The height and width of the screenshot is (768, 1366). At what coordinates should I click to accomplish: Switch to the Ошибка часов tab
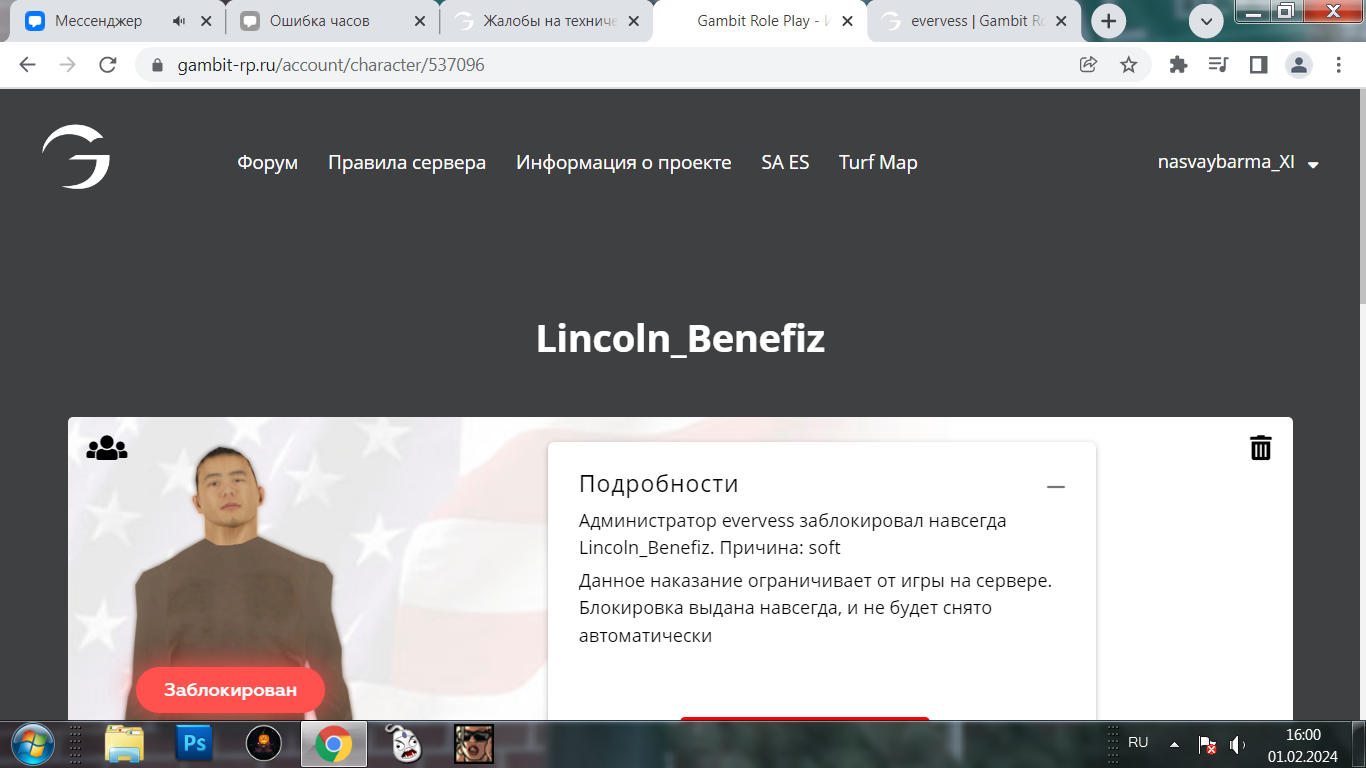(319, 21)
